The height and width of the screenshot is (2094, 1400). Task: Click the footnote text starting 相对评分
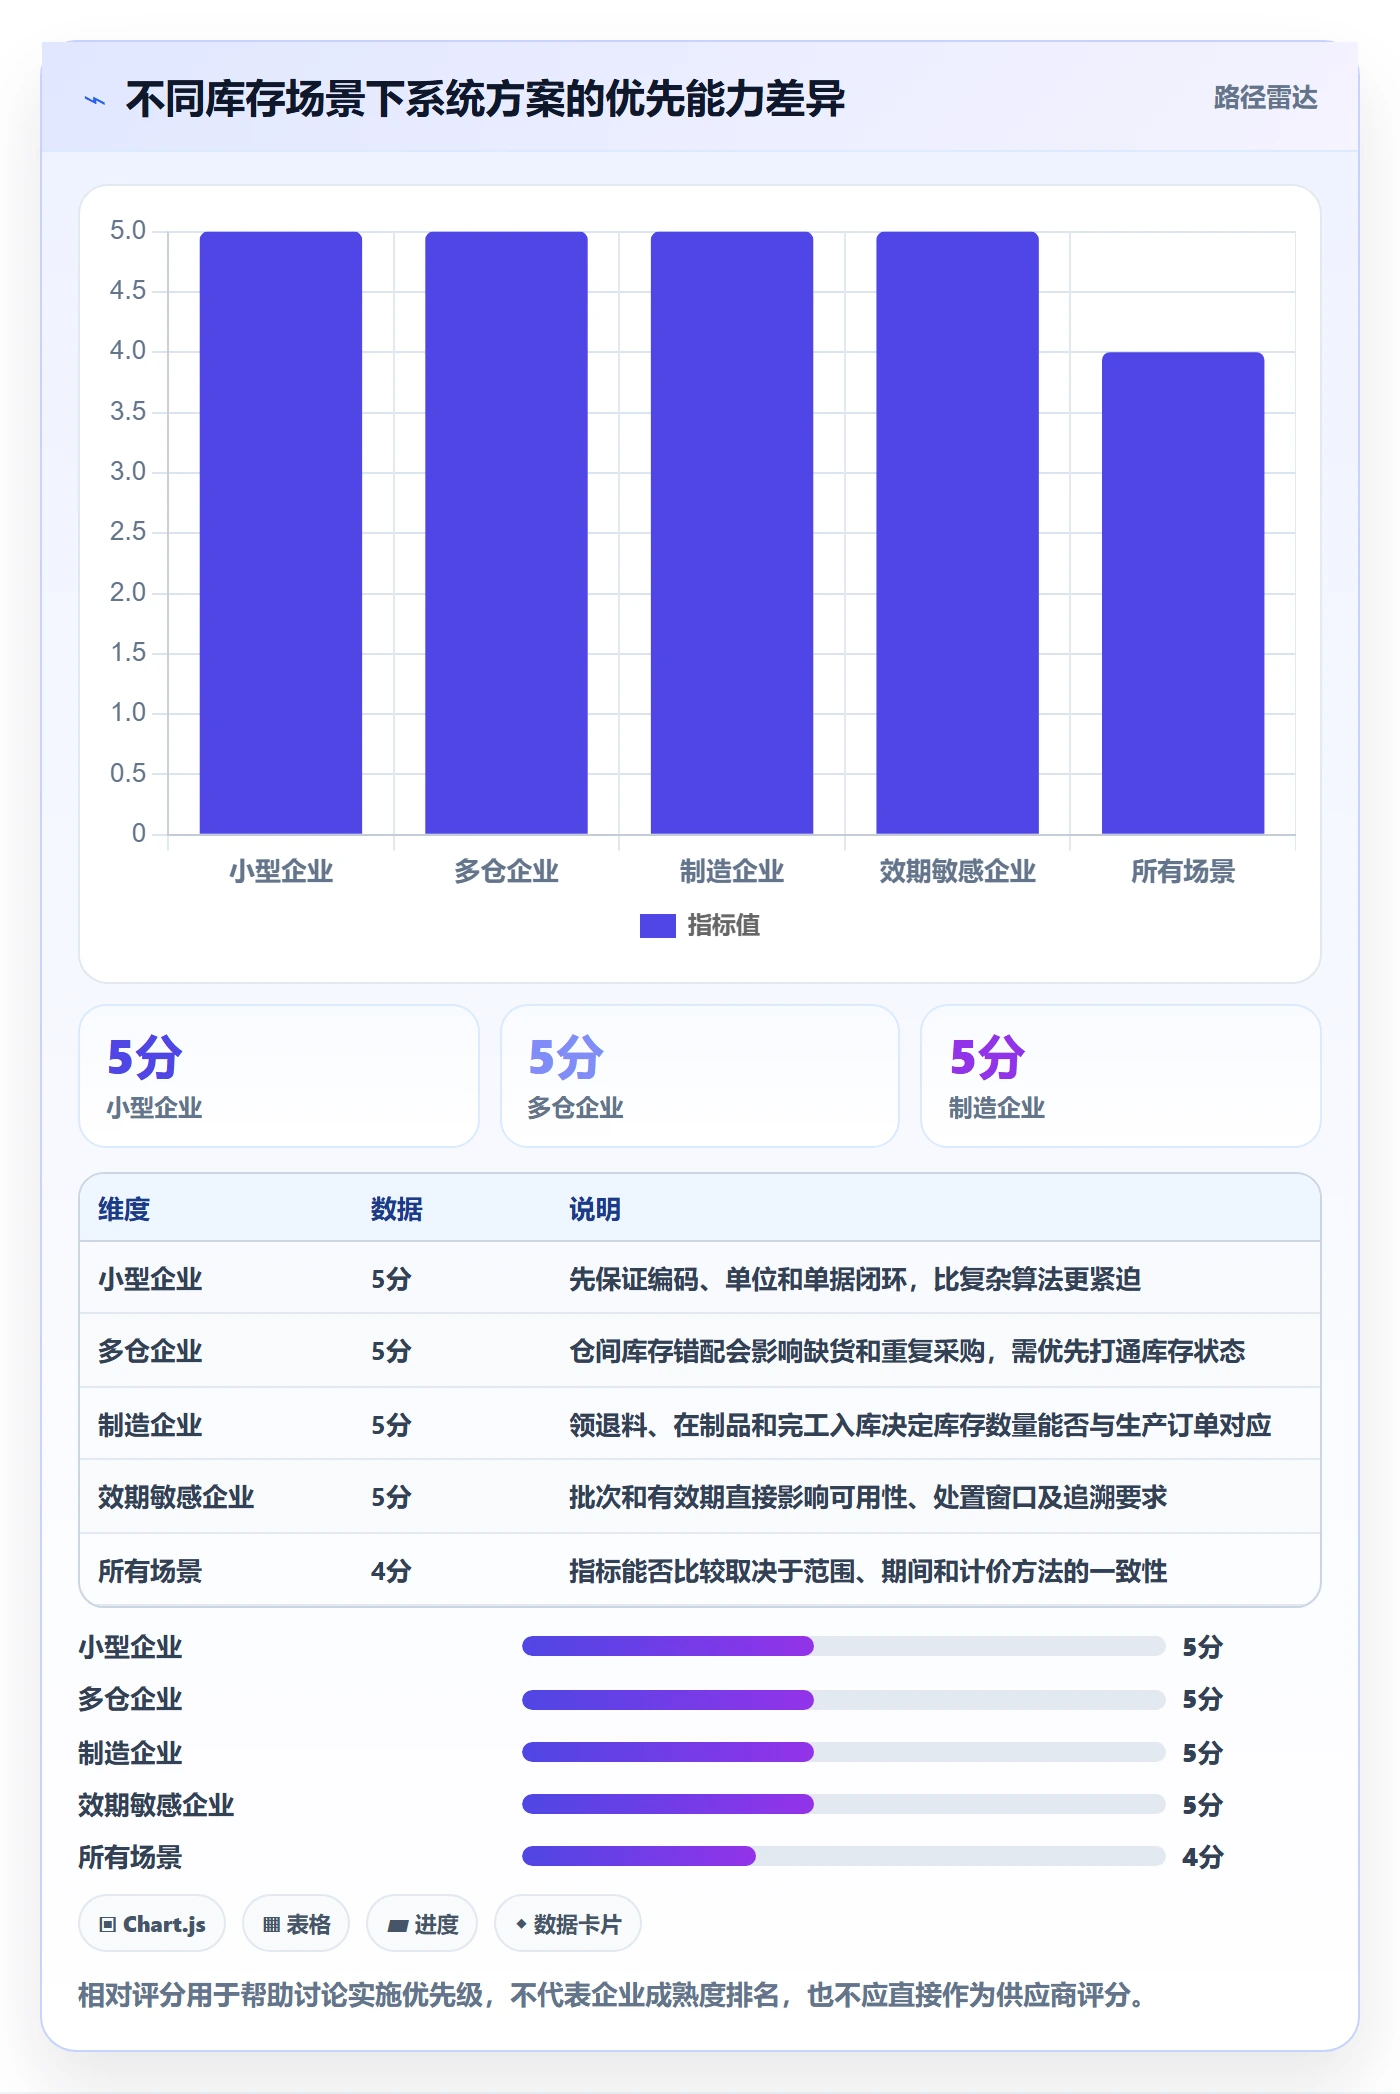612,1996
